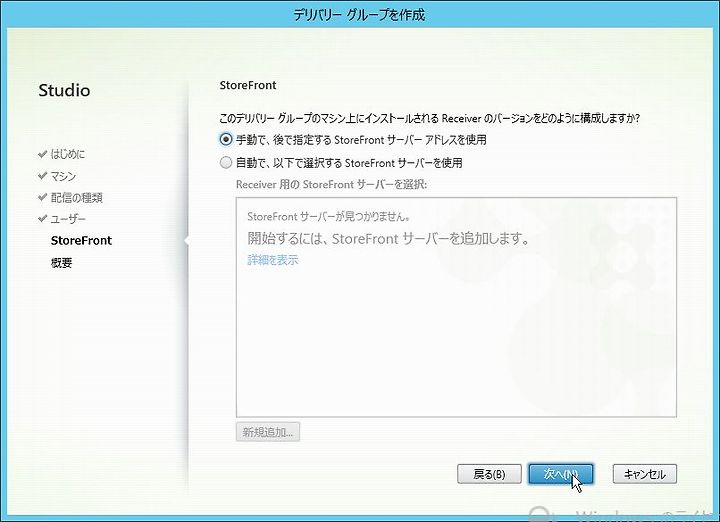Open the ユーザー step in sidebar
The image size is (720, 522).
pos(68,219)
